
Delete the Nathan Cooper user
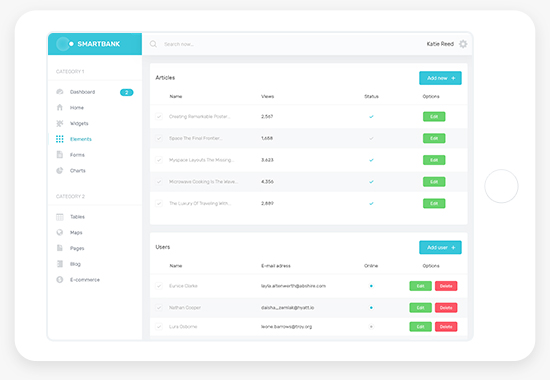[446, 308]
